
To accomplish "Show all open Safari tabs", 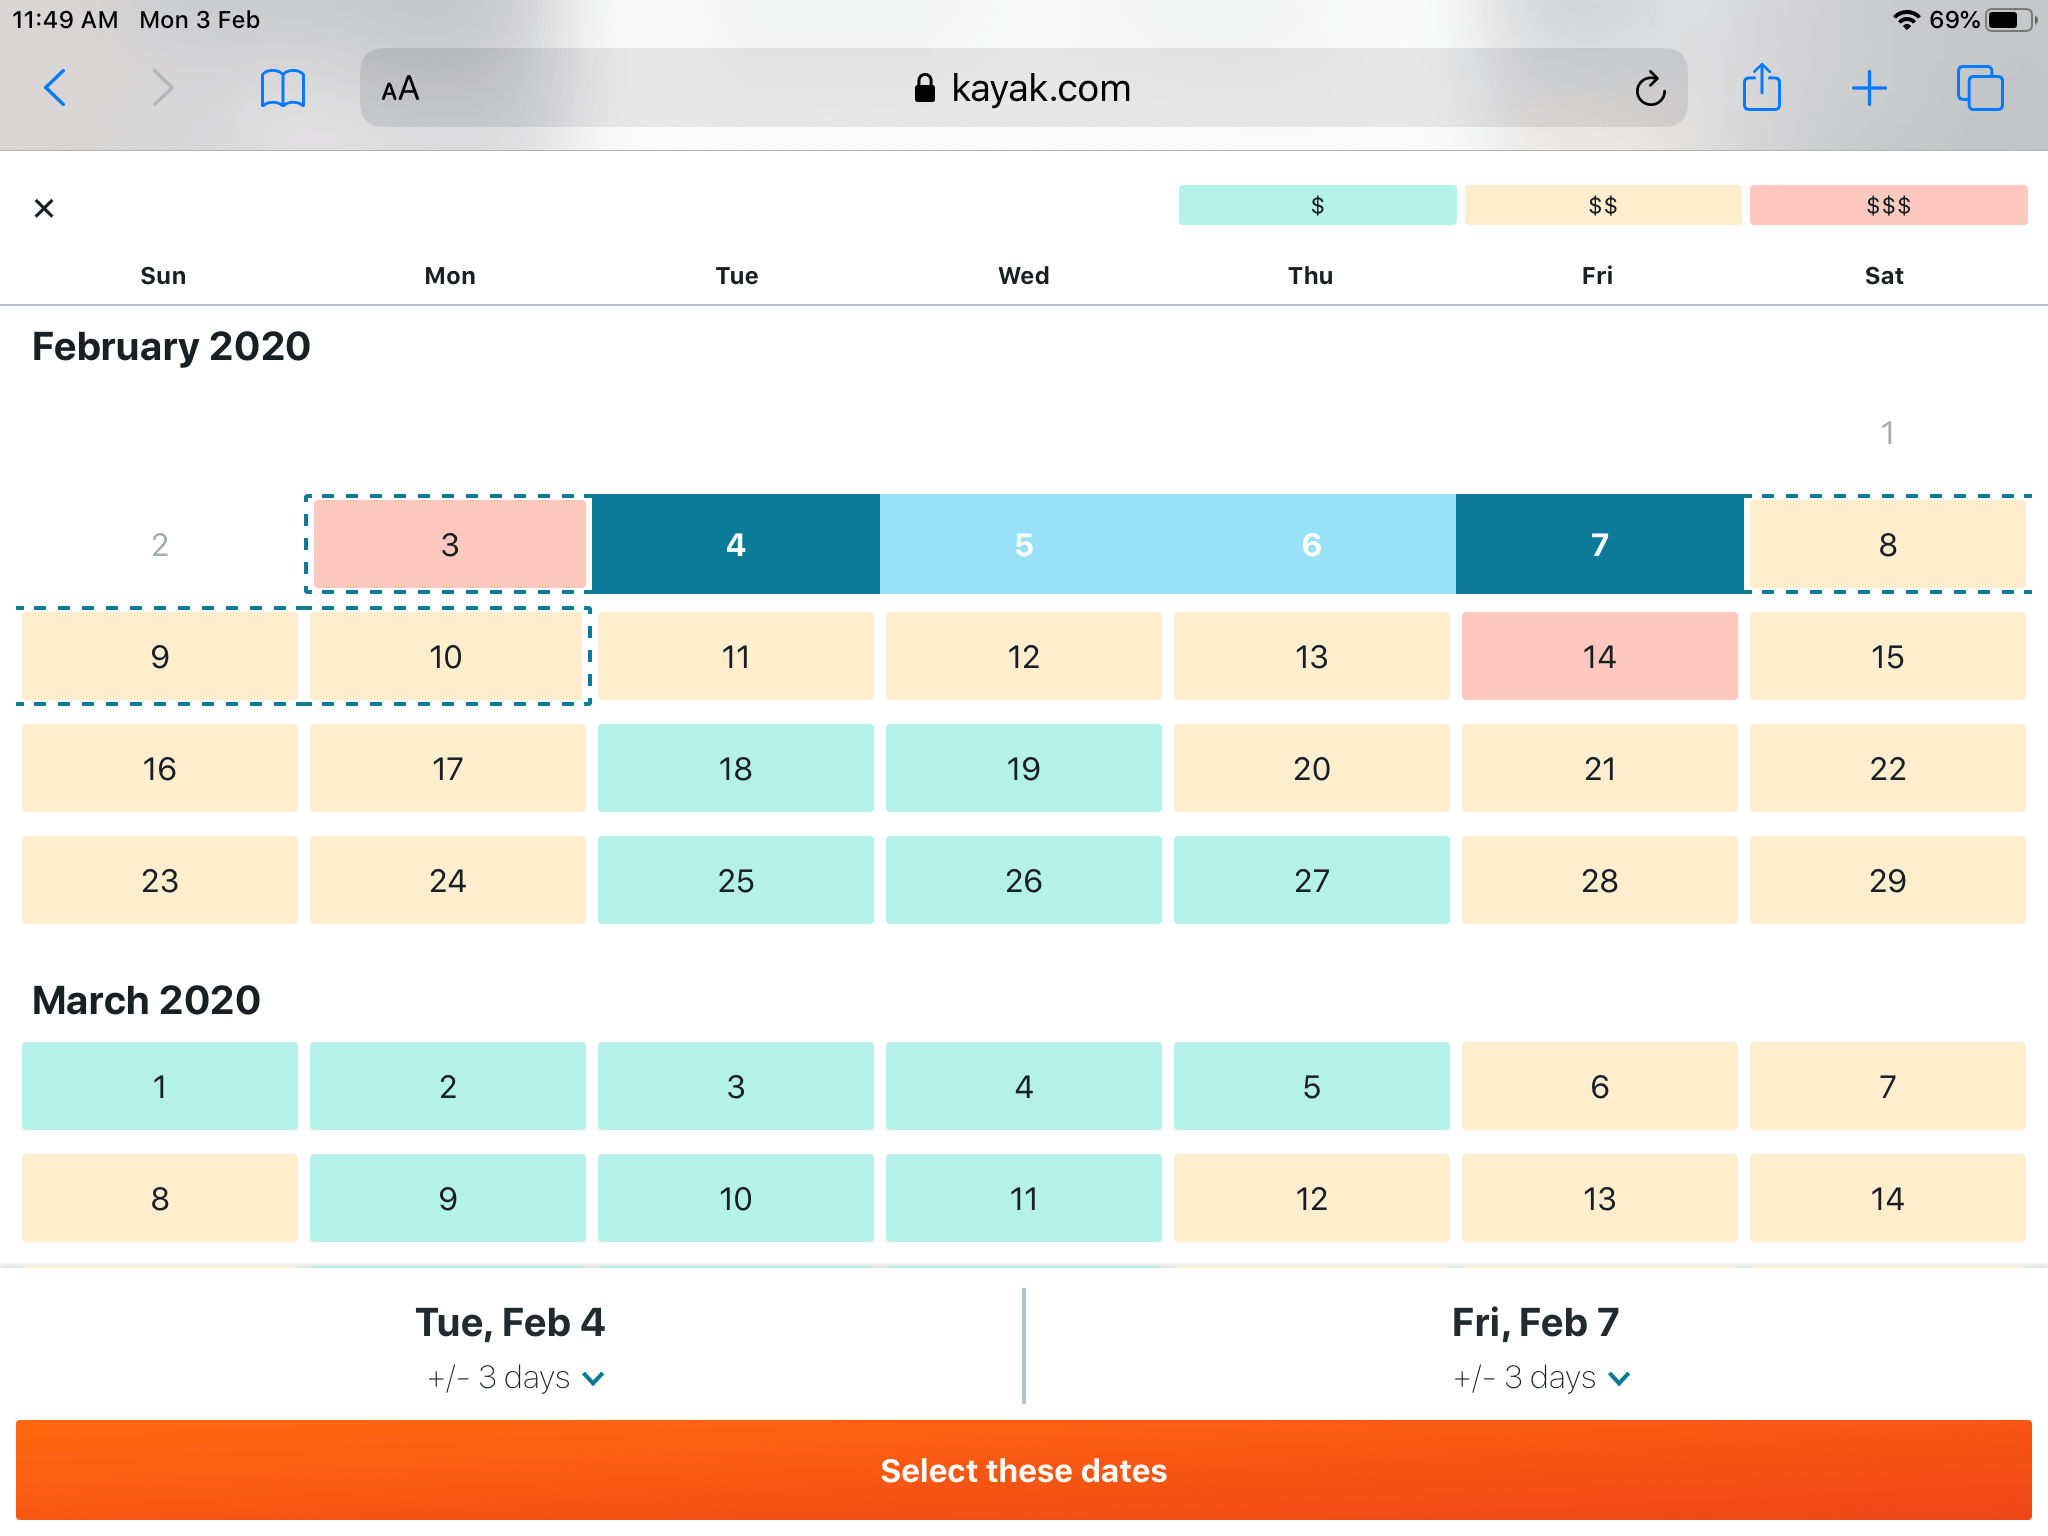I will coord(1979,88).
